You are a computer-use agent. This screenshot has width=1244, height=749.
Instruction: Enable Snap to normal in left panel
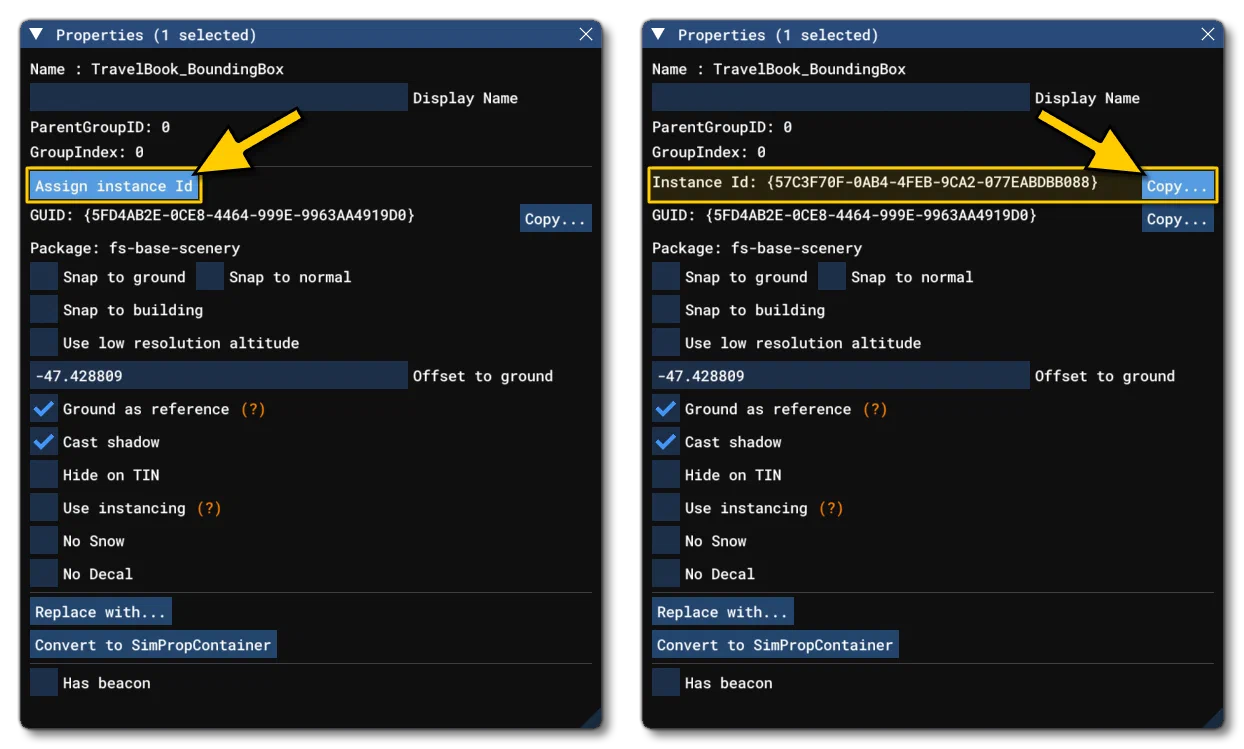click(x=210, y=277)
